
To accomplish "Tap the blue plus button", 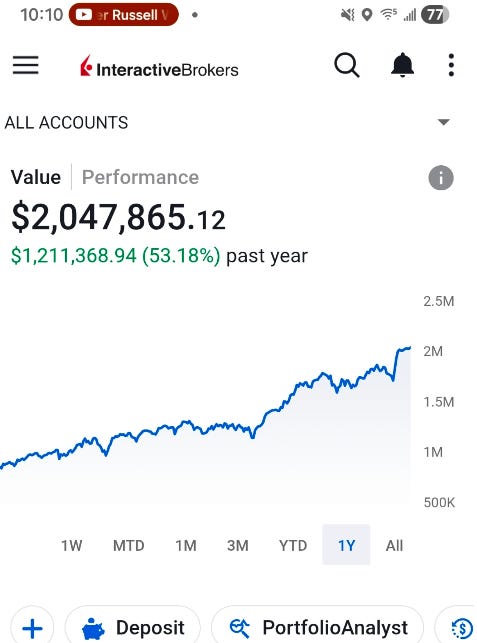I will tap(32, 627).
